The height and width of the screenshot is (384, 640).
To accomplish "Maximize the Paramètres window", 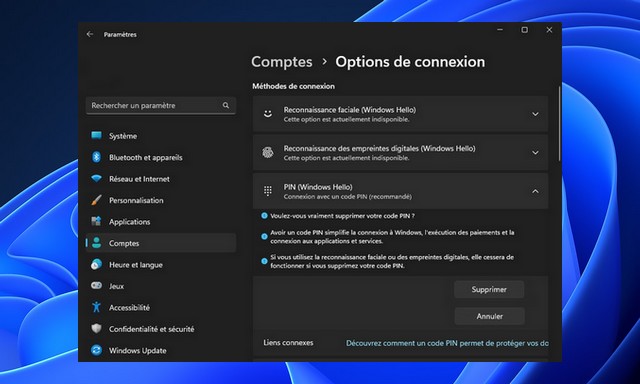I will 524,30.
